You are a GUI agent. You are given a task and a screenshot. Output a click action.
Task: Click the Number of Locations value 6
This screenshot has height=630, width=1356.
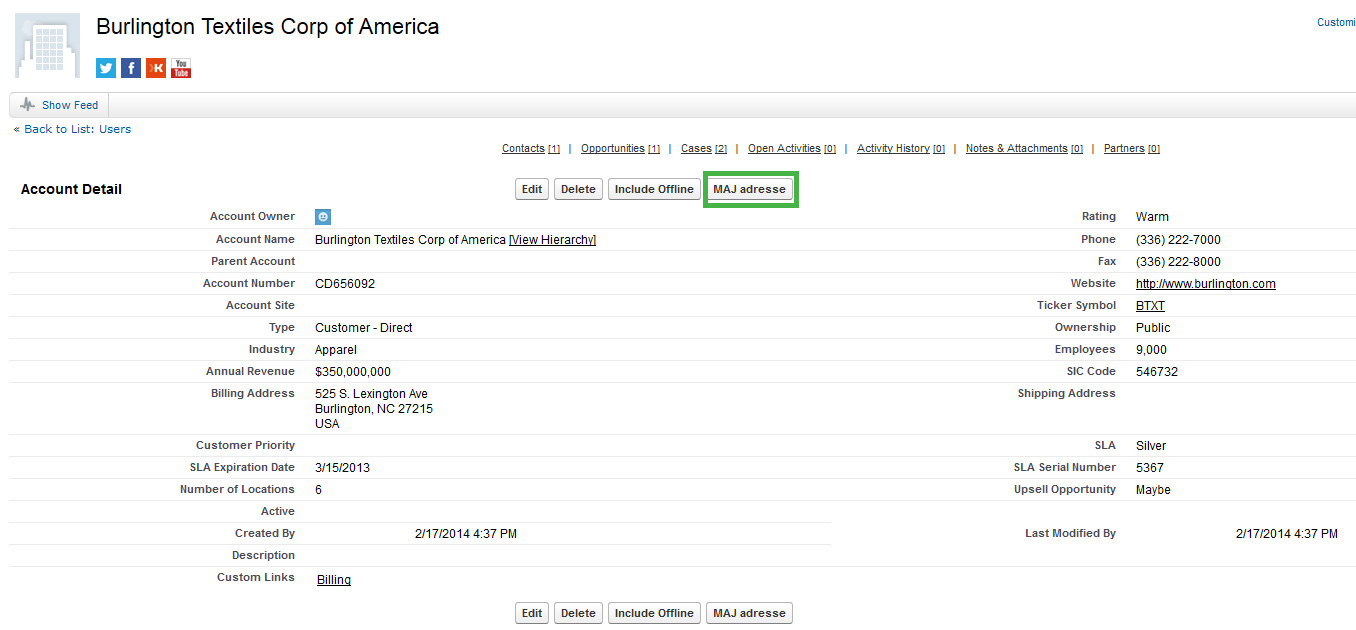(319, 490)
